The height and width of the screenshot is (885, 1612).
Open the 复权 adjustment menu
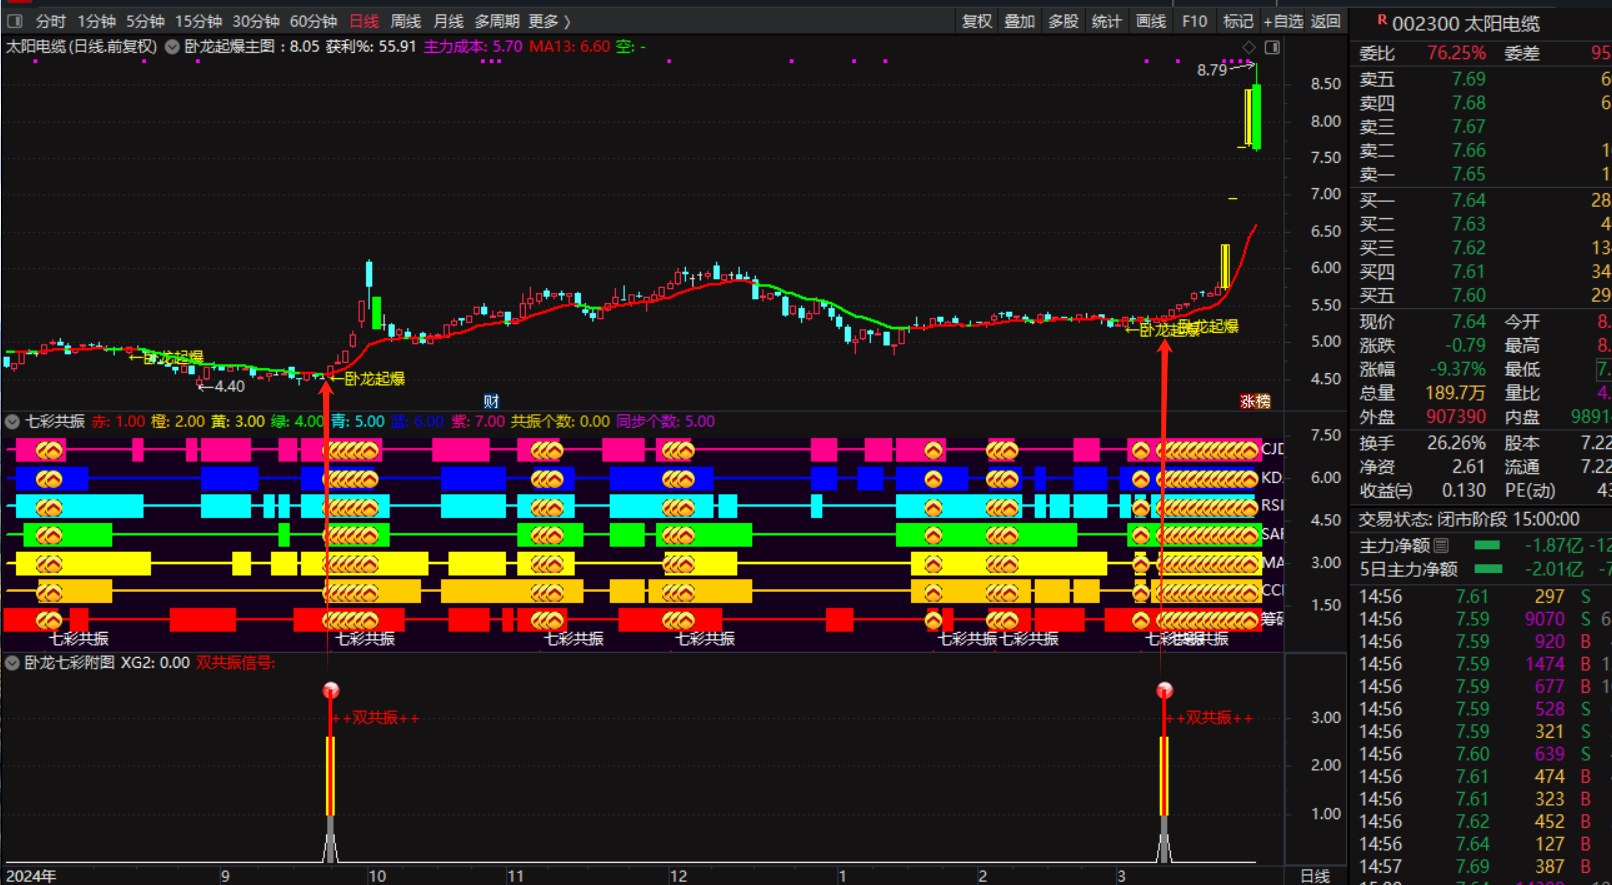[976, 21]
